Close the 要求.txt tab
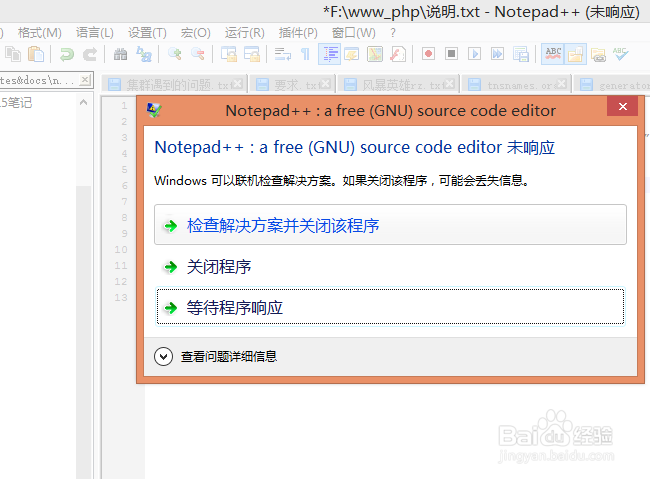Image resolution: width=650 pixels, height=479 pixels. pos(326,84)
